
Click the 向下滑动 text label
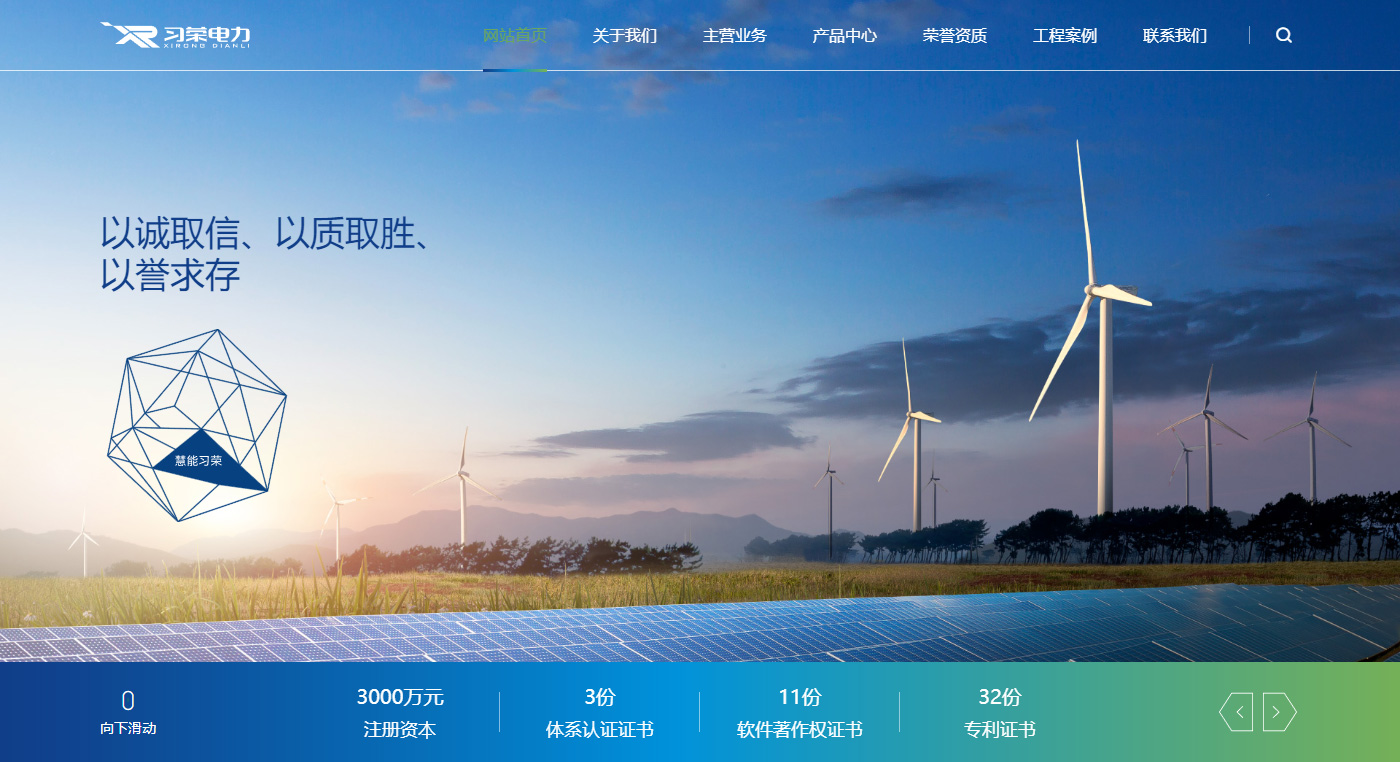[128, 728]
